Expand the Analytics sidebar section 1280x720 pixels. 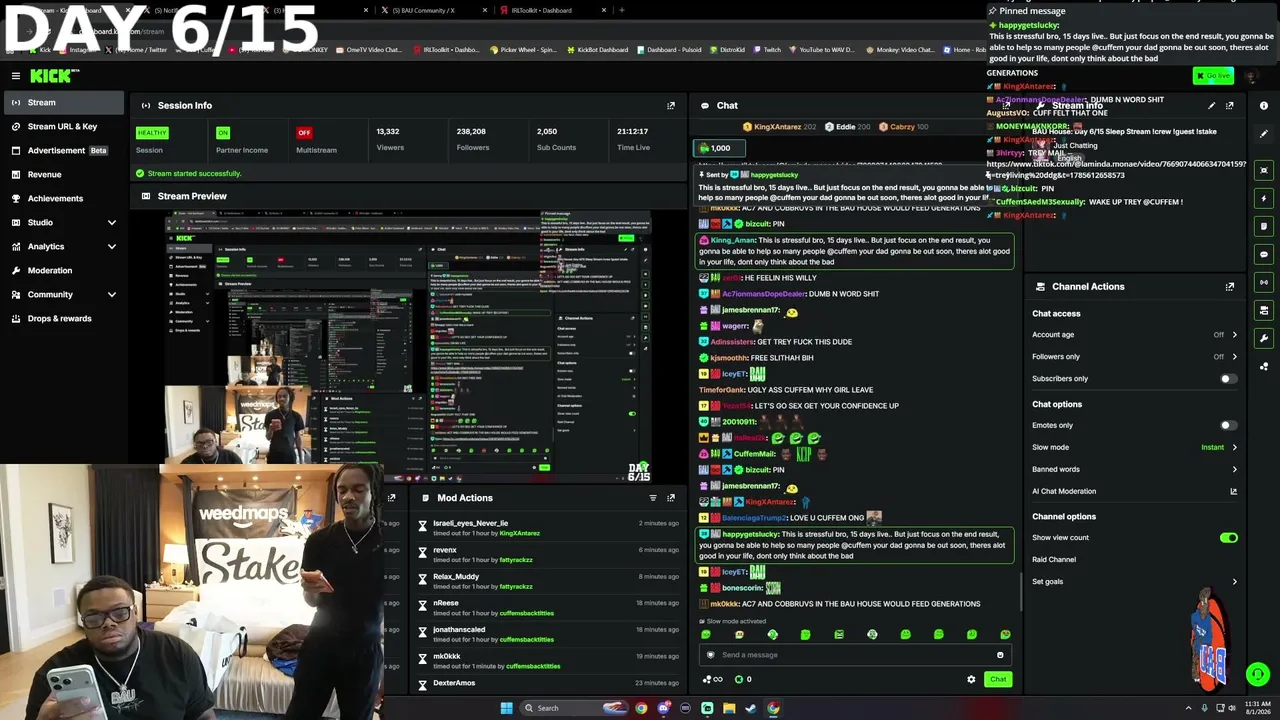point(112,246)
